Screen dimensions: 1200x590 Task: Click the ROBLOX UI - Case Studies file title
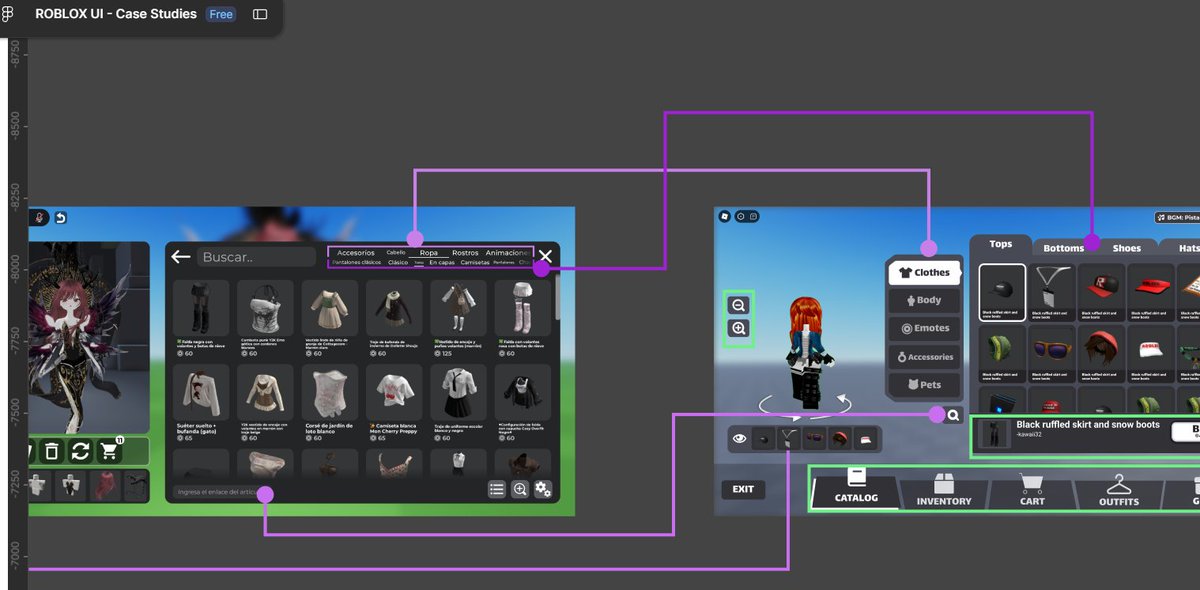pos(116,15)
